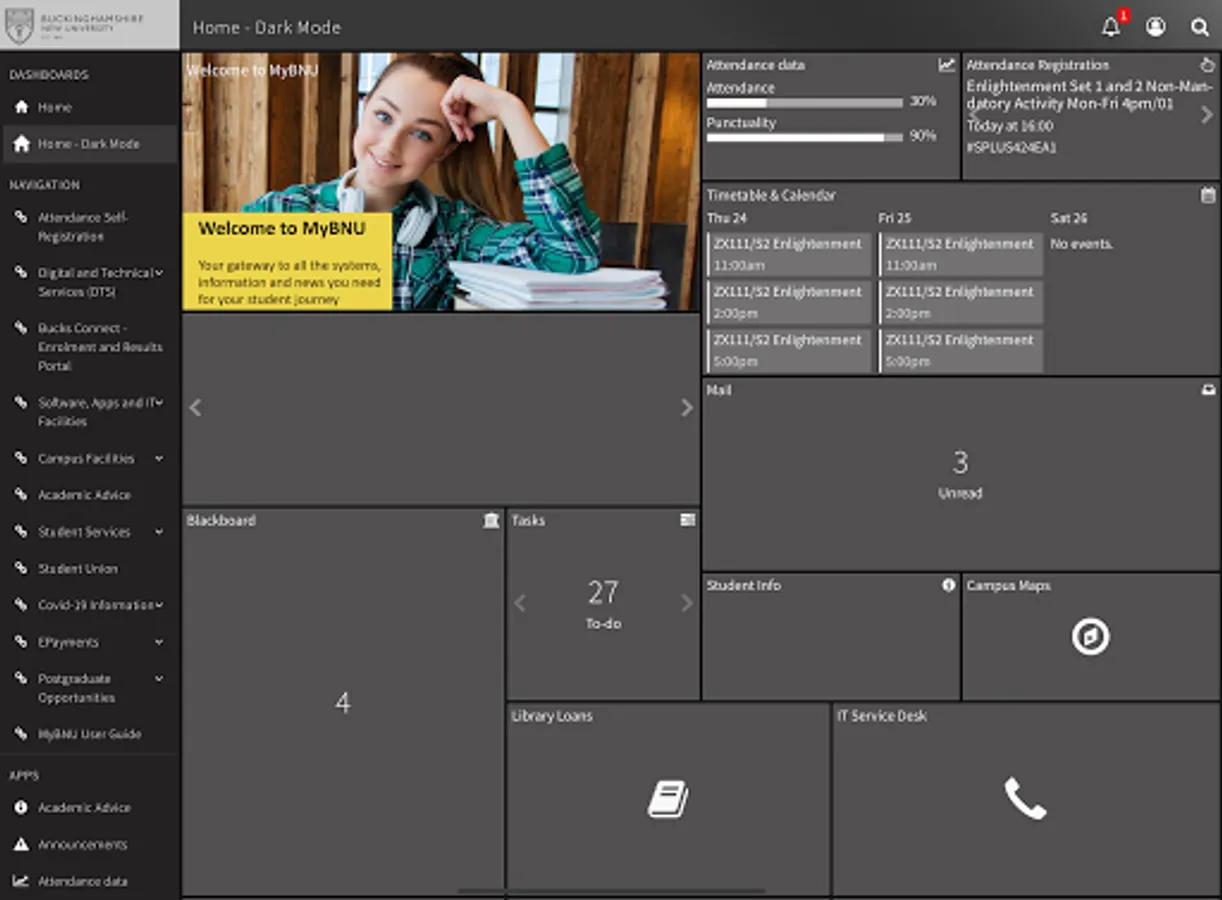Expand the EPayments submenu

159,642
